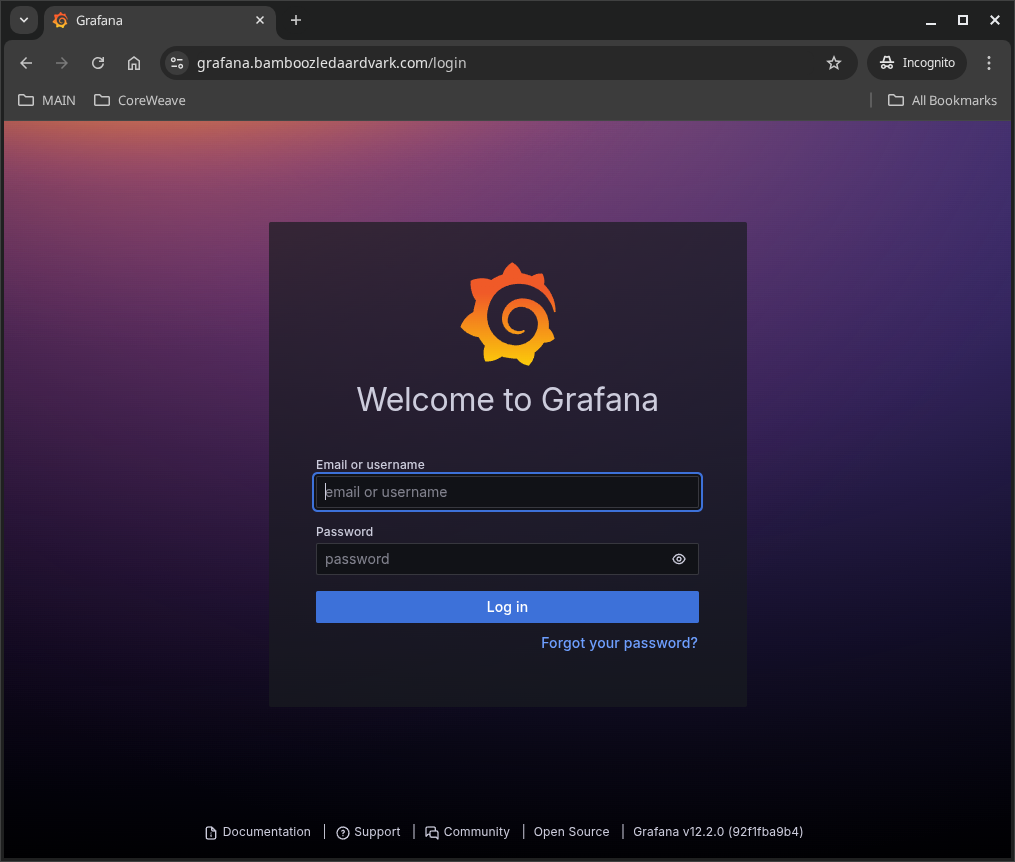Visit the Community footer link
The width and height of the screenshot is (1015, 862).
point(467,832)
